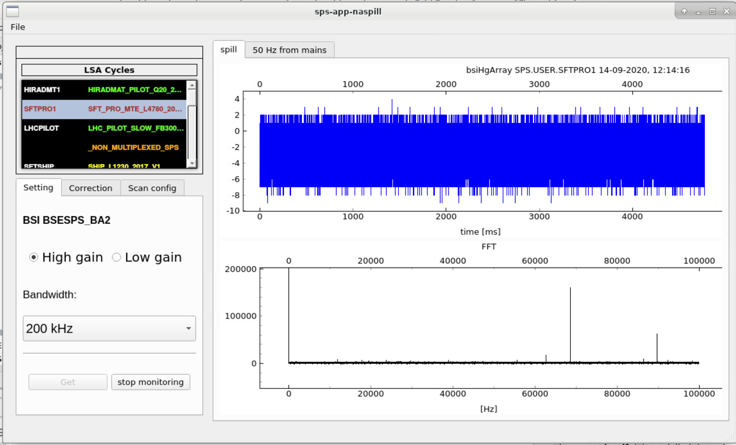Open the Scan config tab
Screen dimensions: 736x445
(x=152, y=188)
